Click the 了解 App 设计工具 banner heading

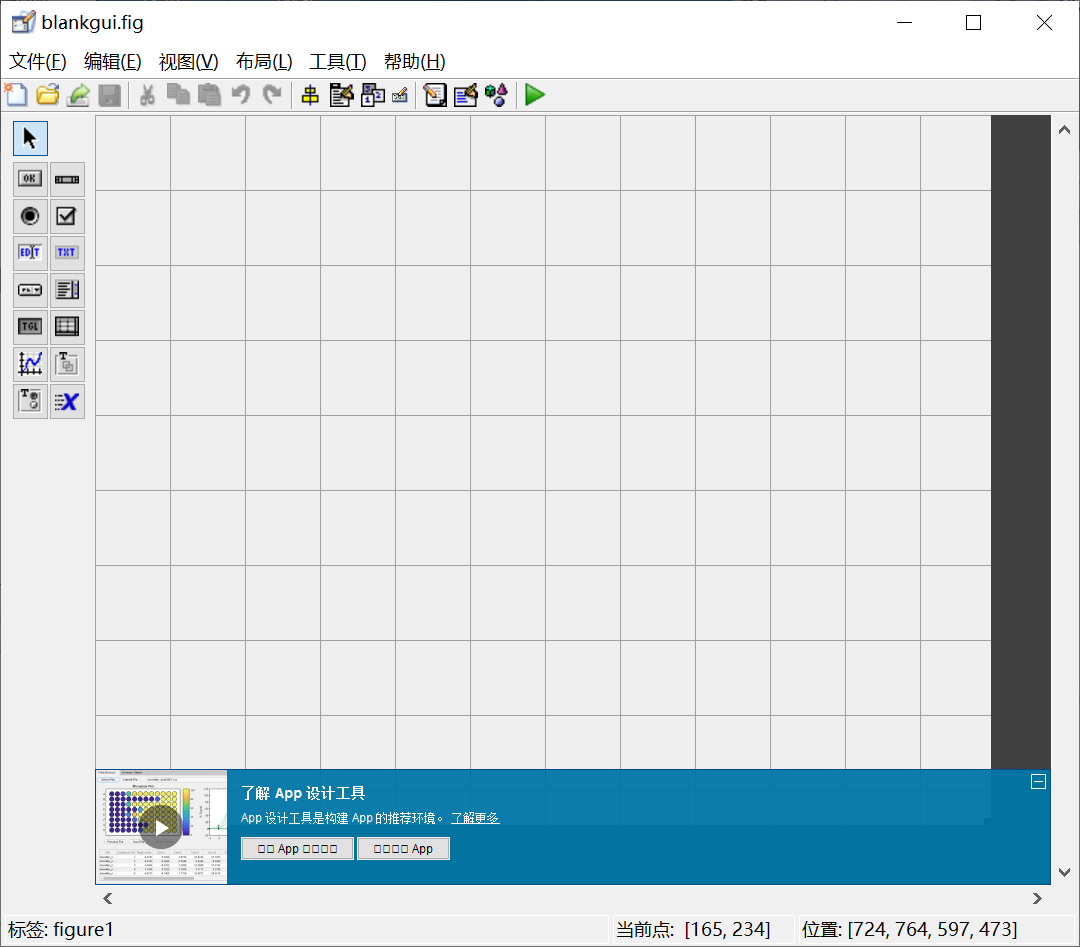[303, 793]
